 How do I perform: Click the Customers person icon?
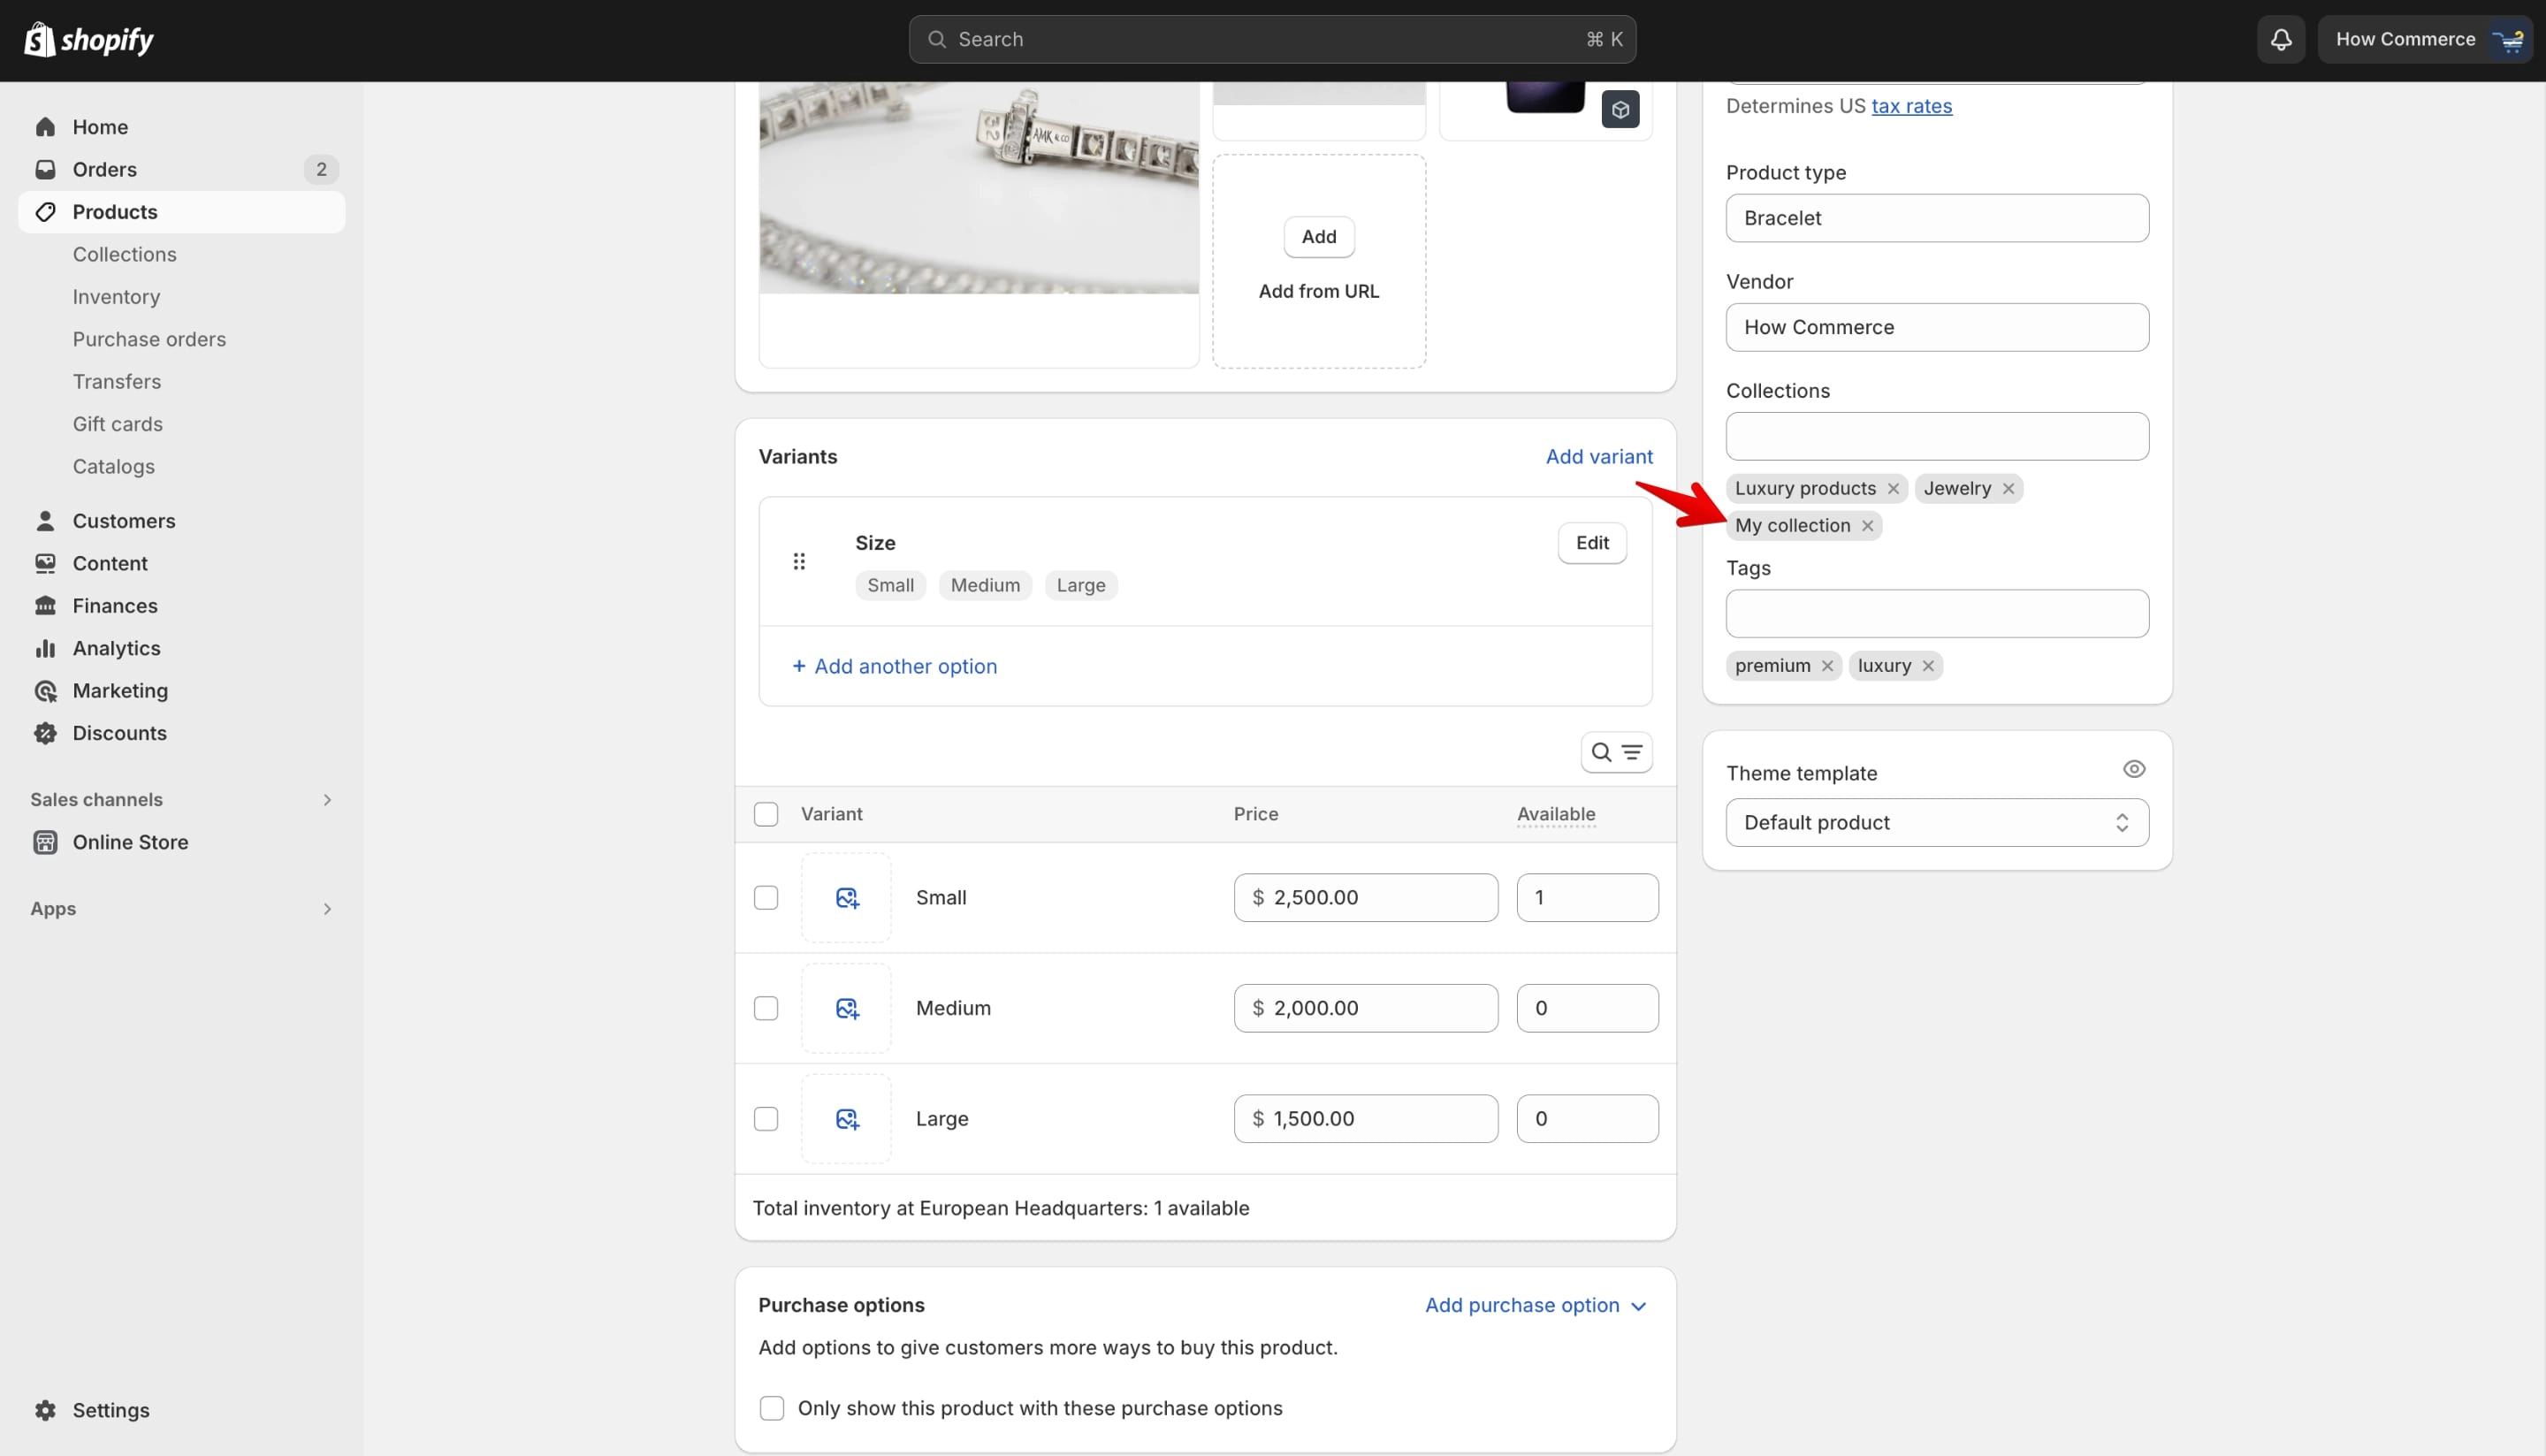tap(45, 521)
